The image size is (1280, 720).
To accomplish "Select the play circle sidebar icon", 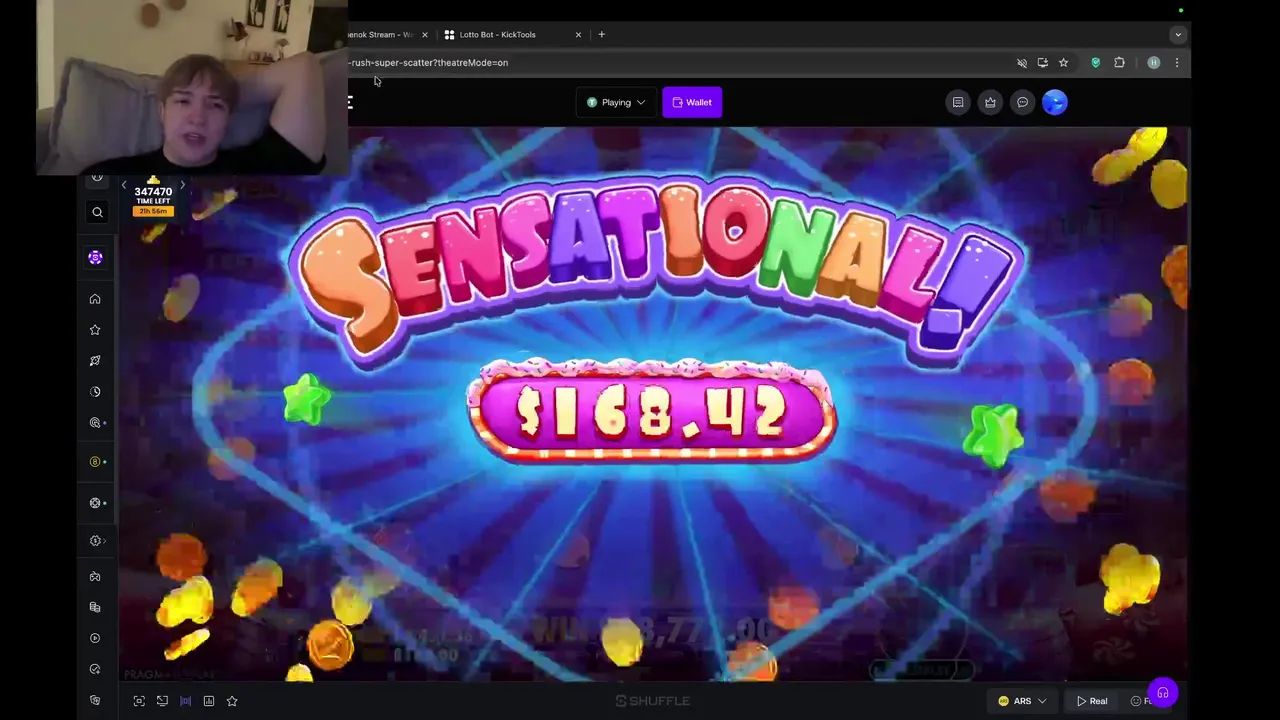I will pos(95,638).
